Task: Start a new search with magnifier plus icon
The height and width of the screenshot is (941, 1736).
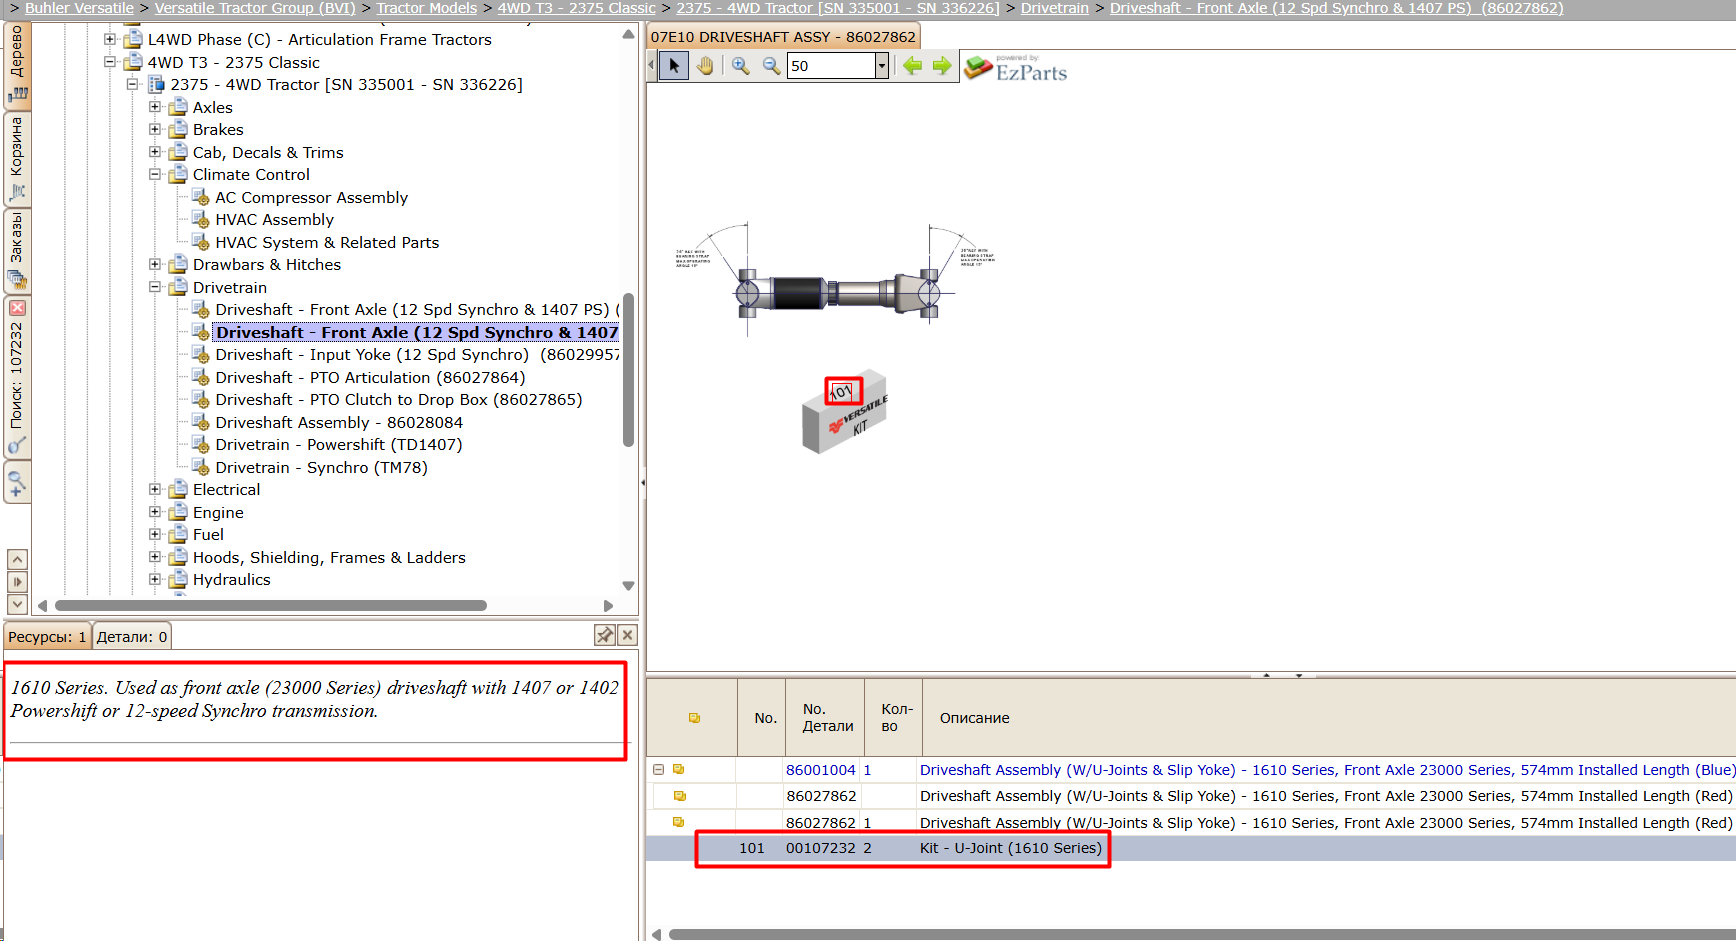Action: [17, 483]
